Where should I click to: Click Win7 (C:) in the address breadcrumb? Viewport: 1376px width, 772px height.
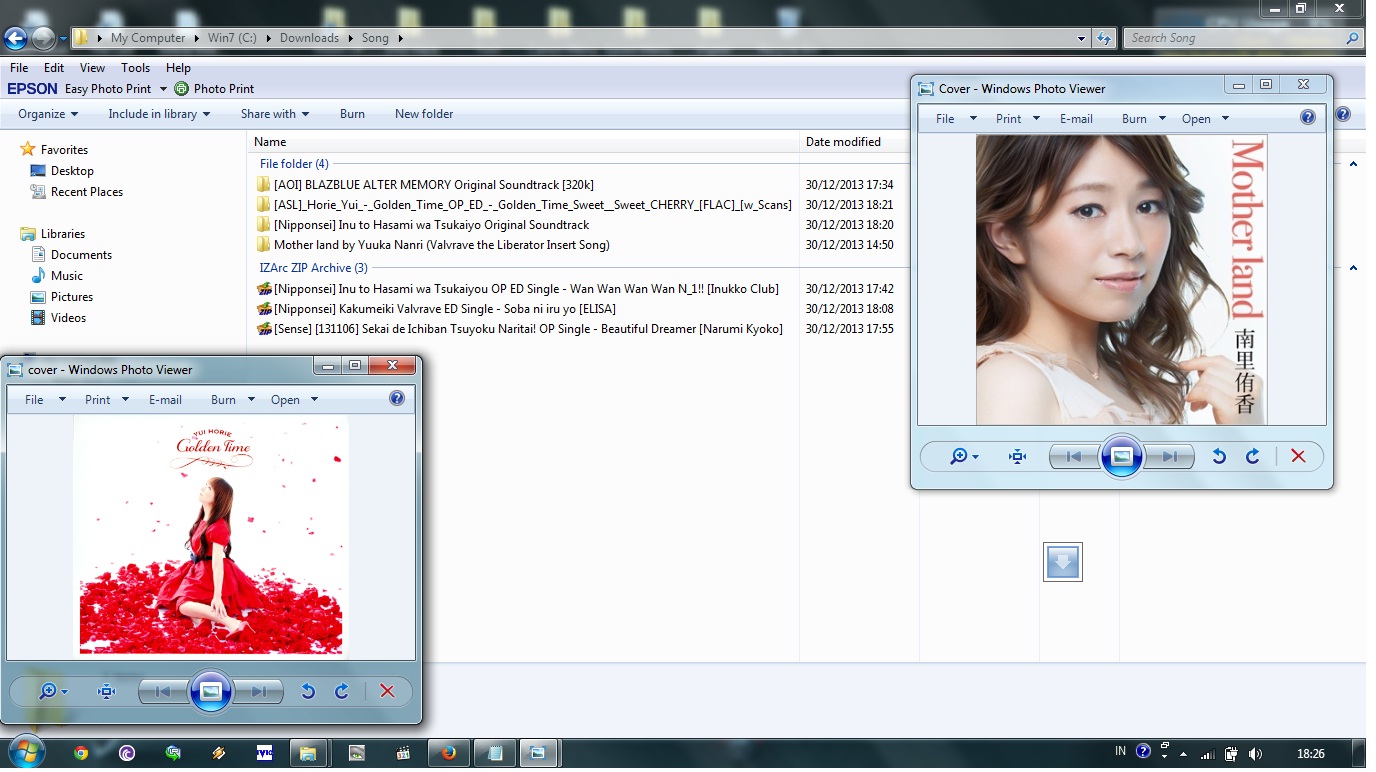[232, 39]
